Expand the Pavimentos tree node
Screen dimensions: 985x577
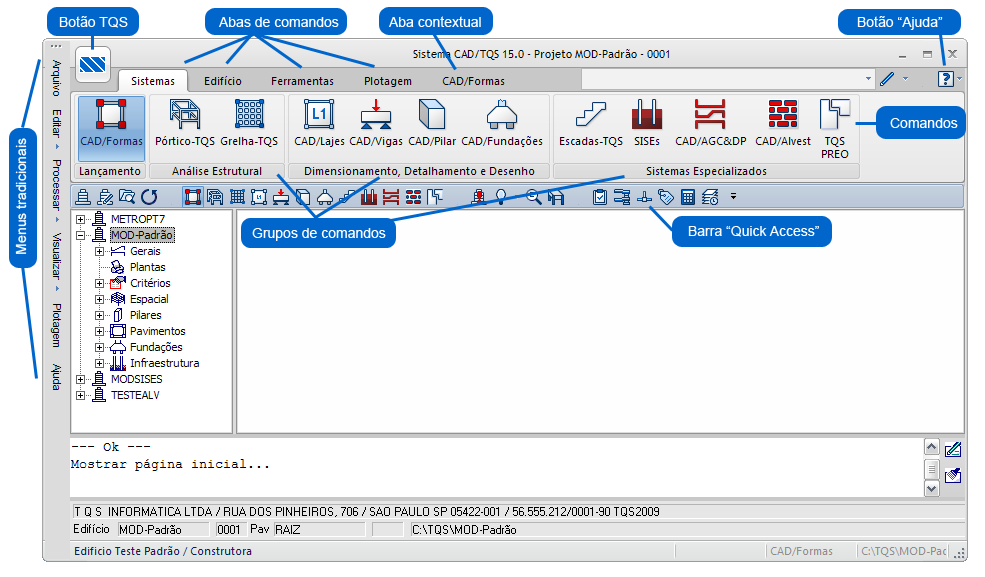[99, 332]
